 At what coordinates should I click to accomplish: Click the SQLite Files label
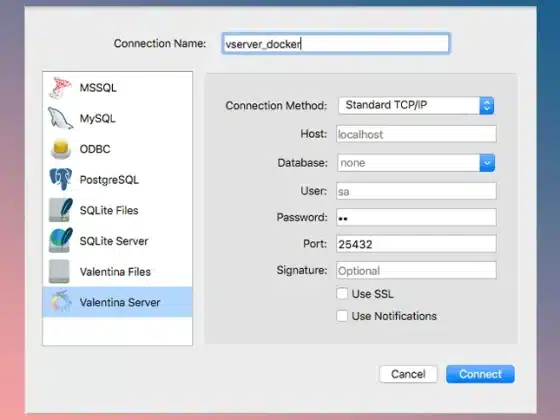click(x=109, y=210)
